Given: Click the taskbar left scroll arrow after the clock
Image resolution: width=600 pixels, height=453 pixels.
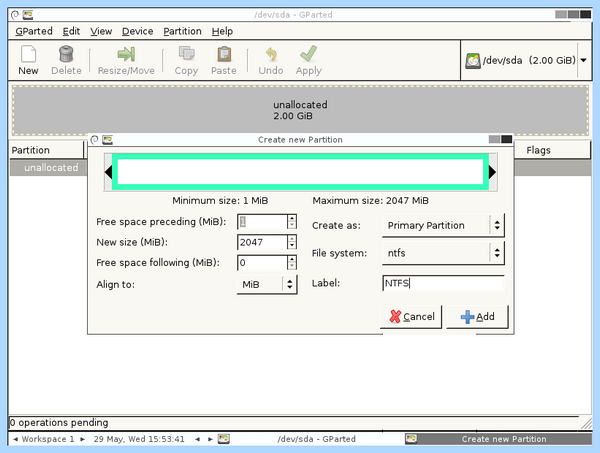Looking at the screenshot, I should [197, 439].
